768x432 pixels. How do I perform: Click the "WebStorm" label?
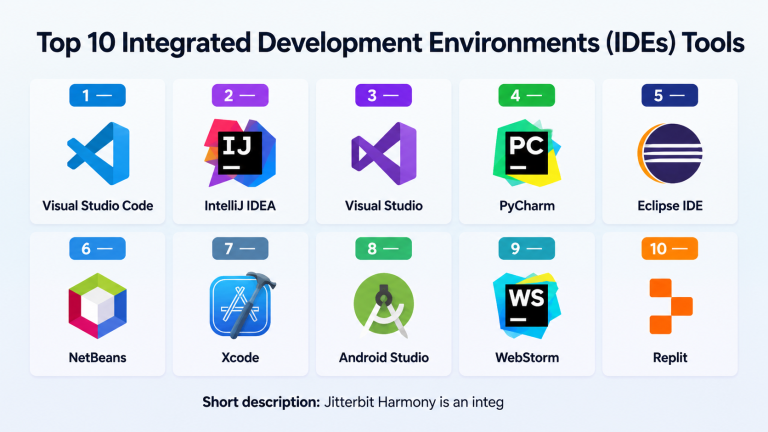pyautogui.click(x=527, y=358)
